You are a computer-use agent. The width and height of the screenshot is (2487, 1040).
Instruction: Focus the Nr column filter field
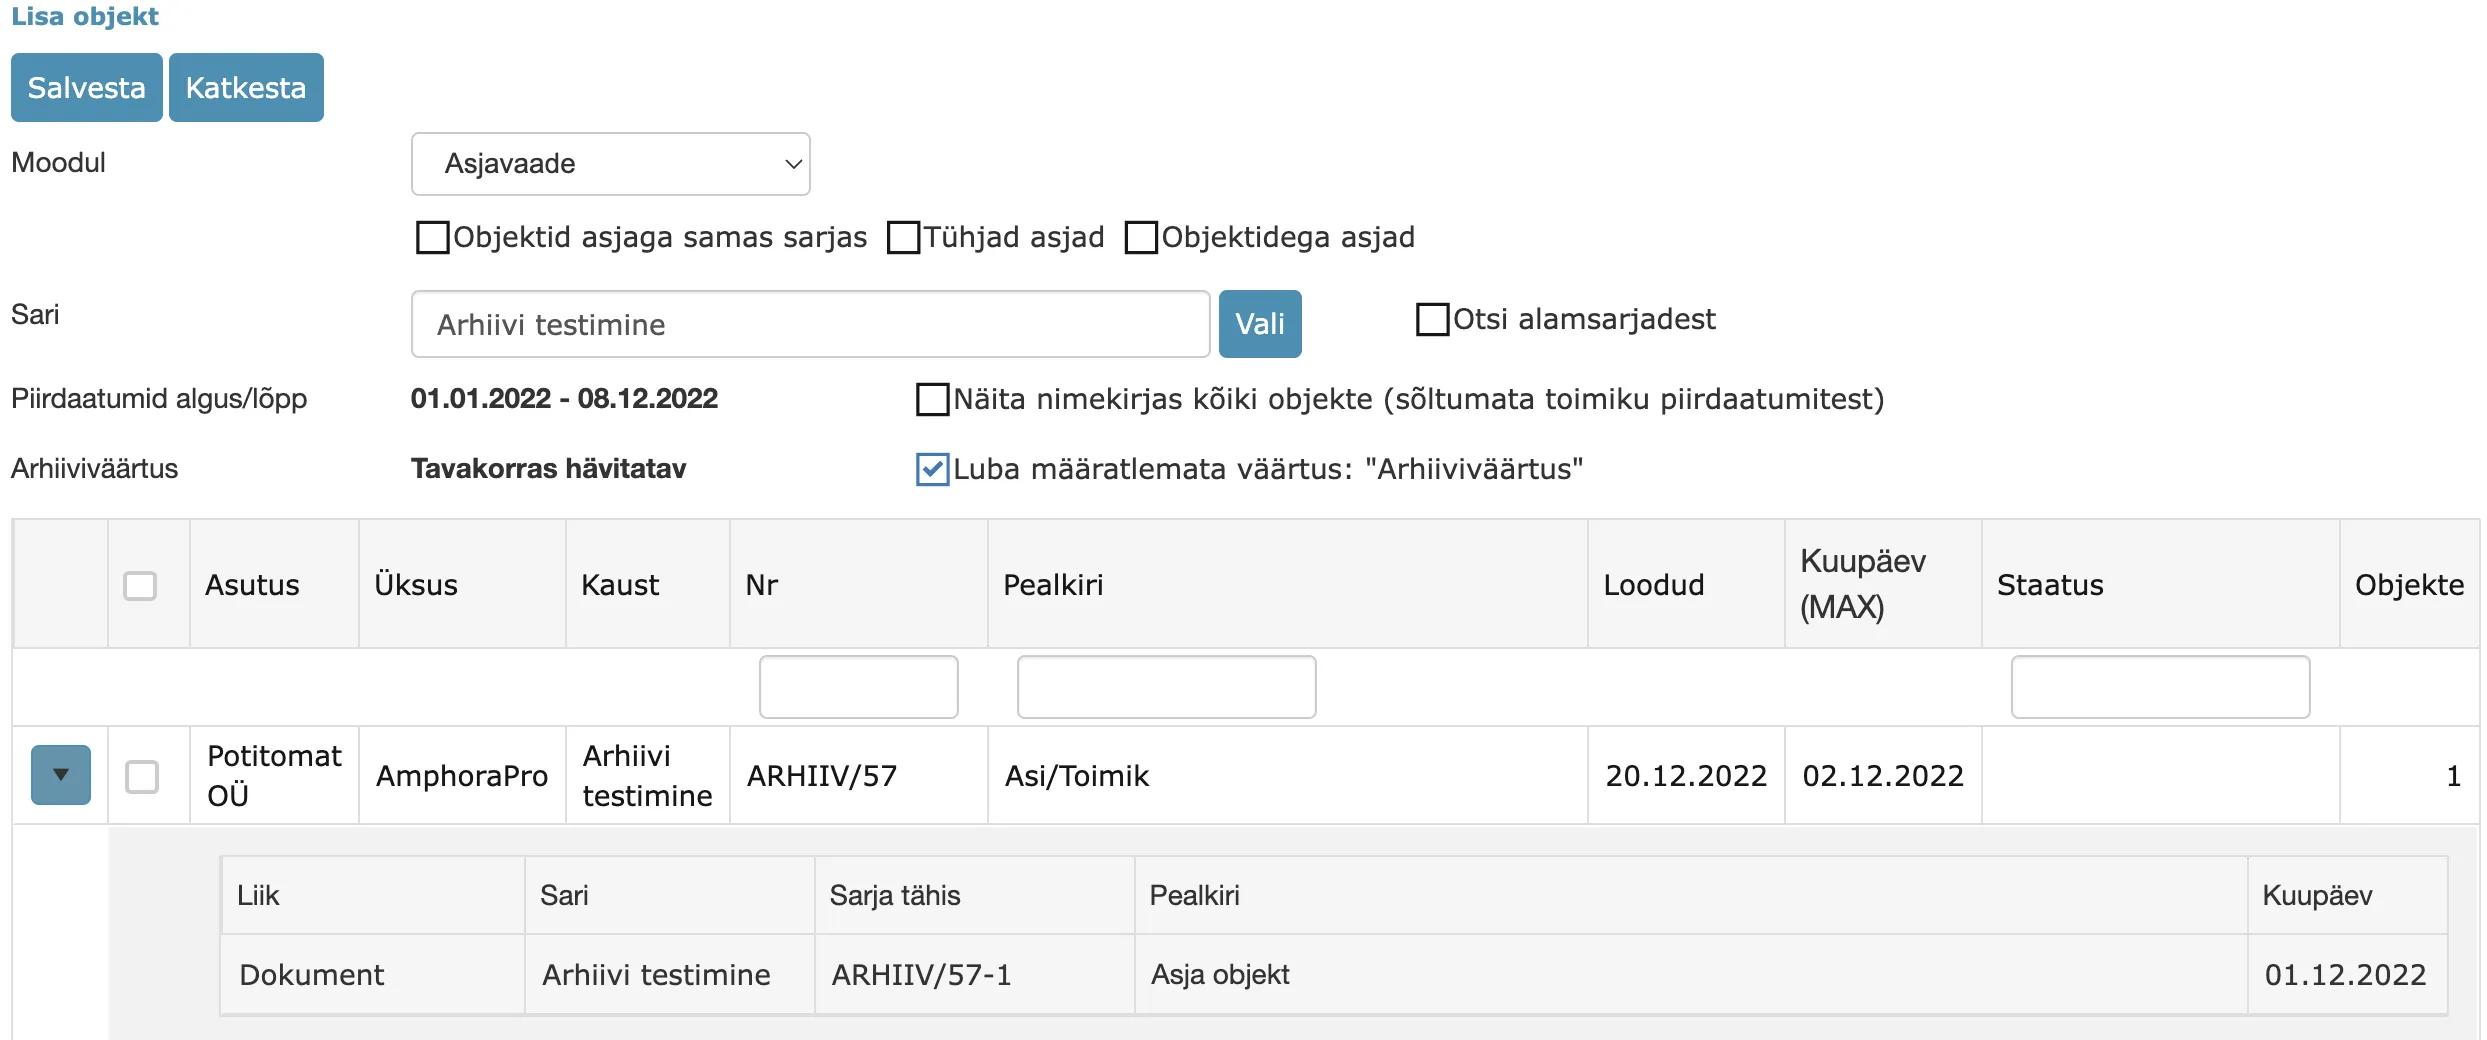[x=858, y=687]
